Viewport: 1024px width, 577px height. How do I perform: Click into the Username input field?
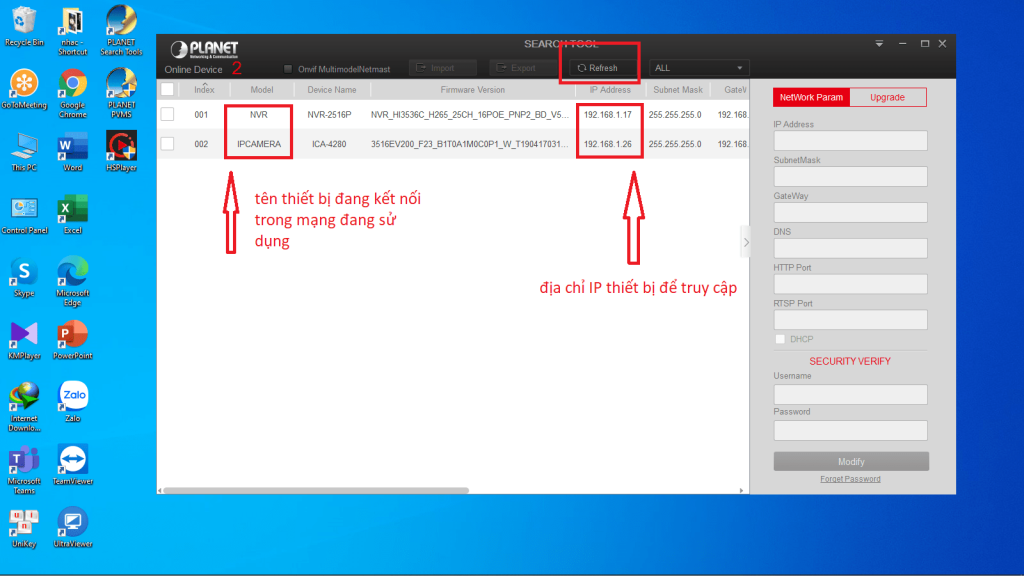pos(850,394)
